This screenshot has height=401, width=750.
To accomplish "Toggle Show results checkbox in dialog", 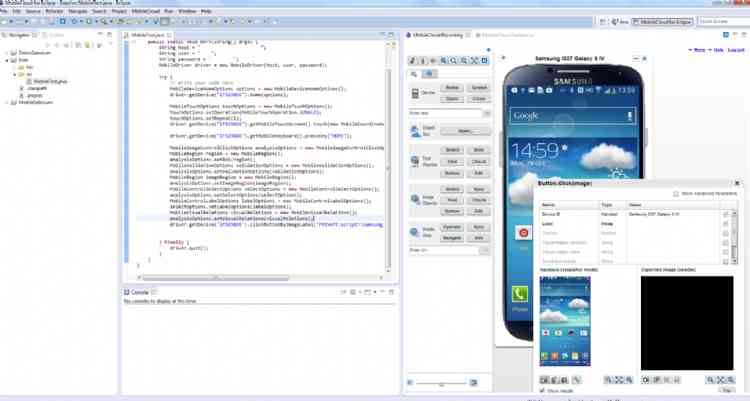I will click(542, 391).
